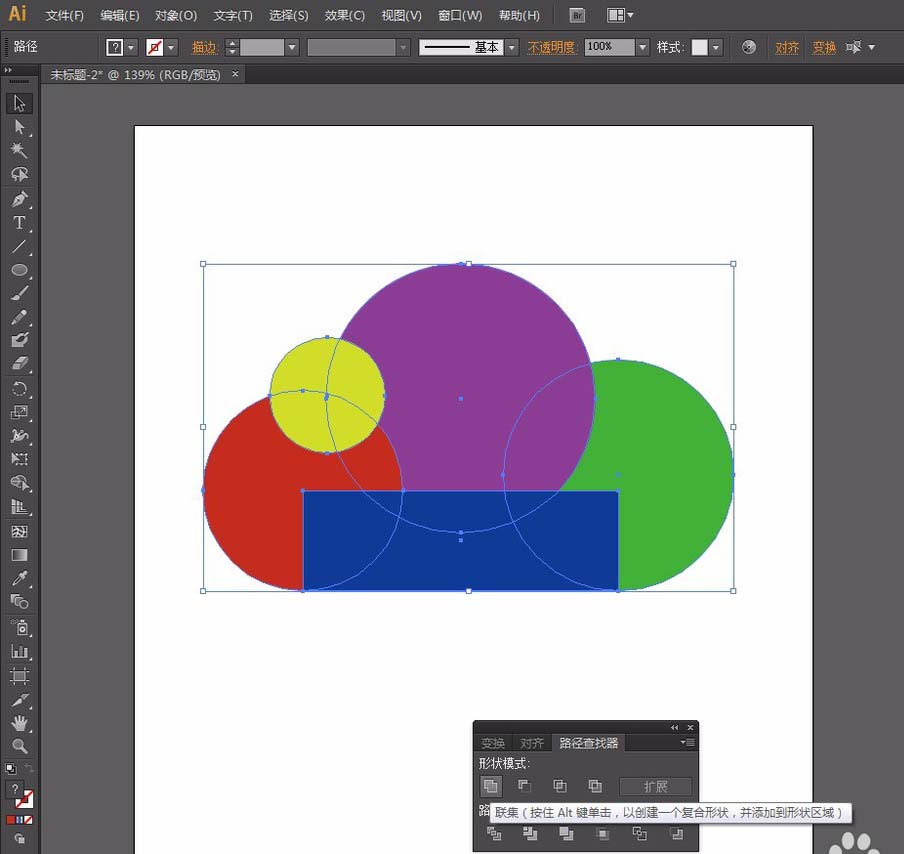Viewport: 904px width, 854px height.
Task: Select the Mesh tool
Action: click(x=20, y=531)
